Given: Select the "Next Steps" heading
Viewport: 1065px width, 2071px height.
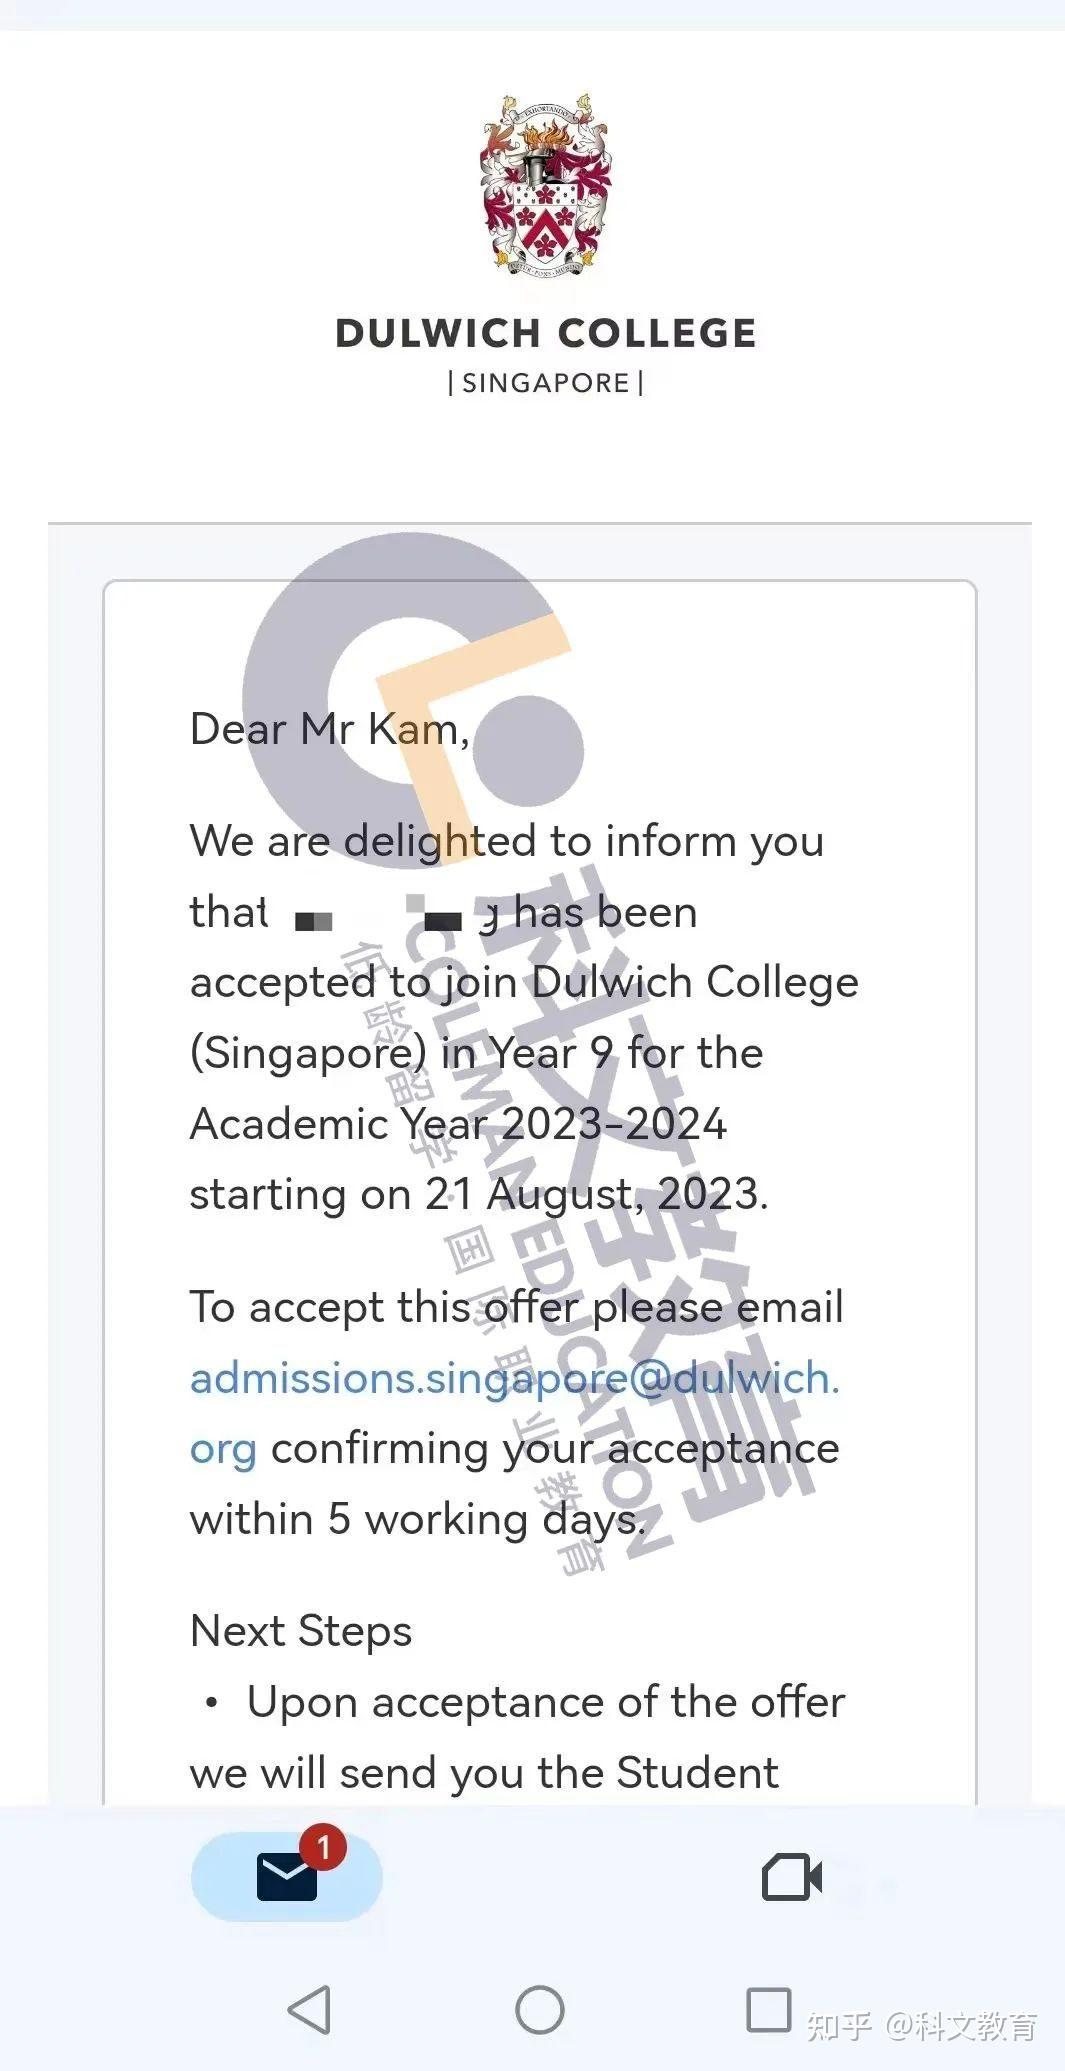Looking at the screenshot, I should coord(300,1631).
